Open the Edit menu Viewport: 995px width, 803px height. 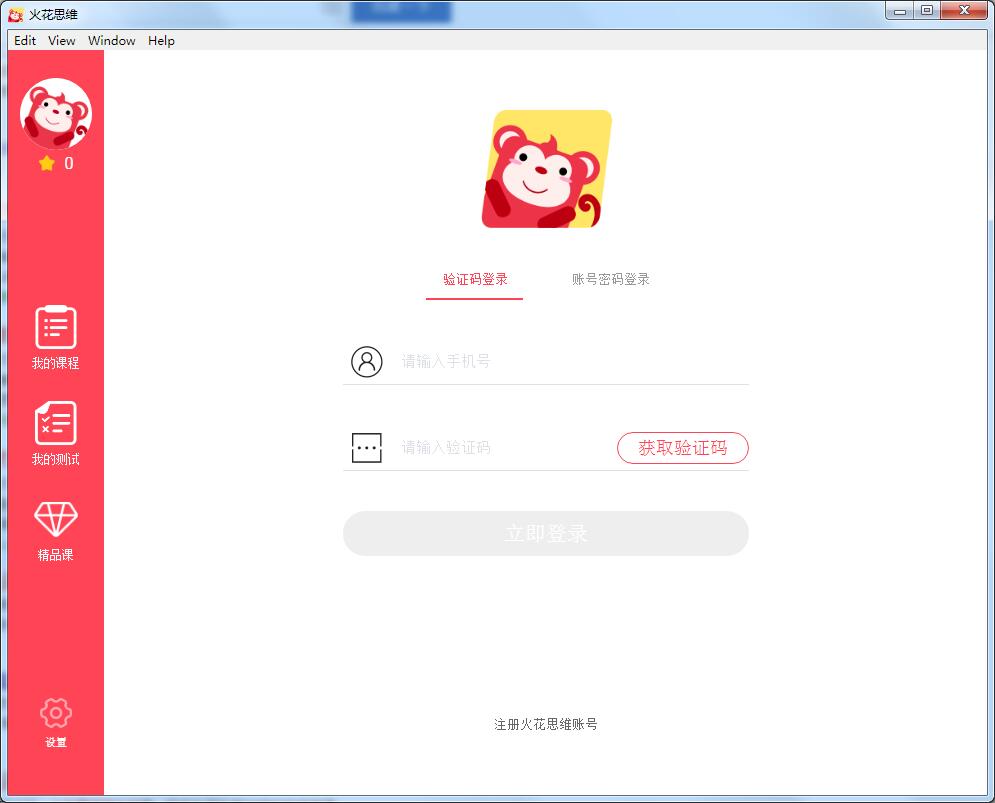(x=24, y=40)
